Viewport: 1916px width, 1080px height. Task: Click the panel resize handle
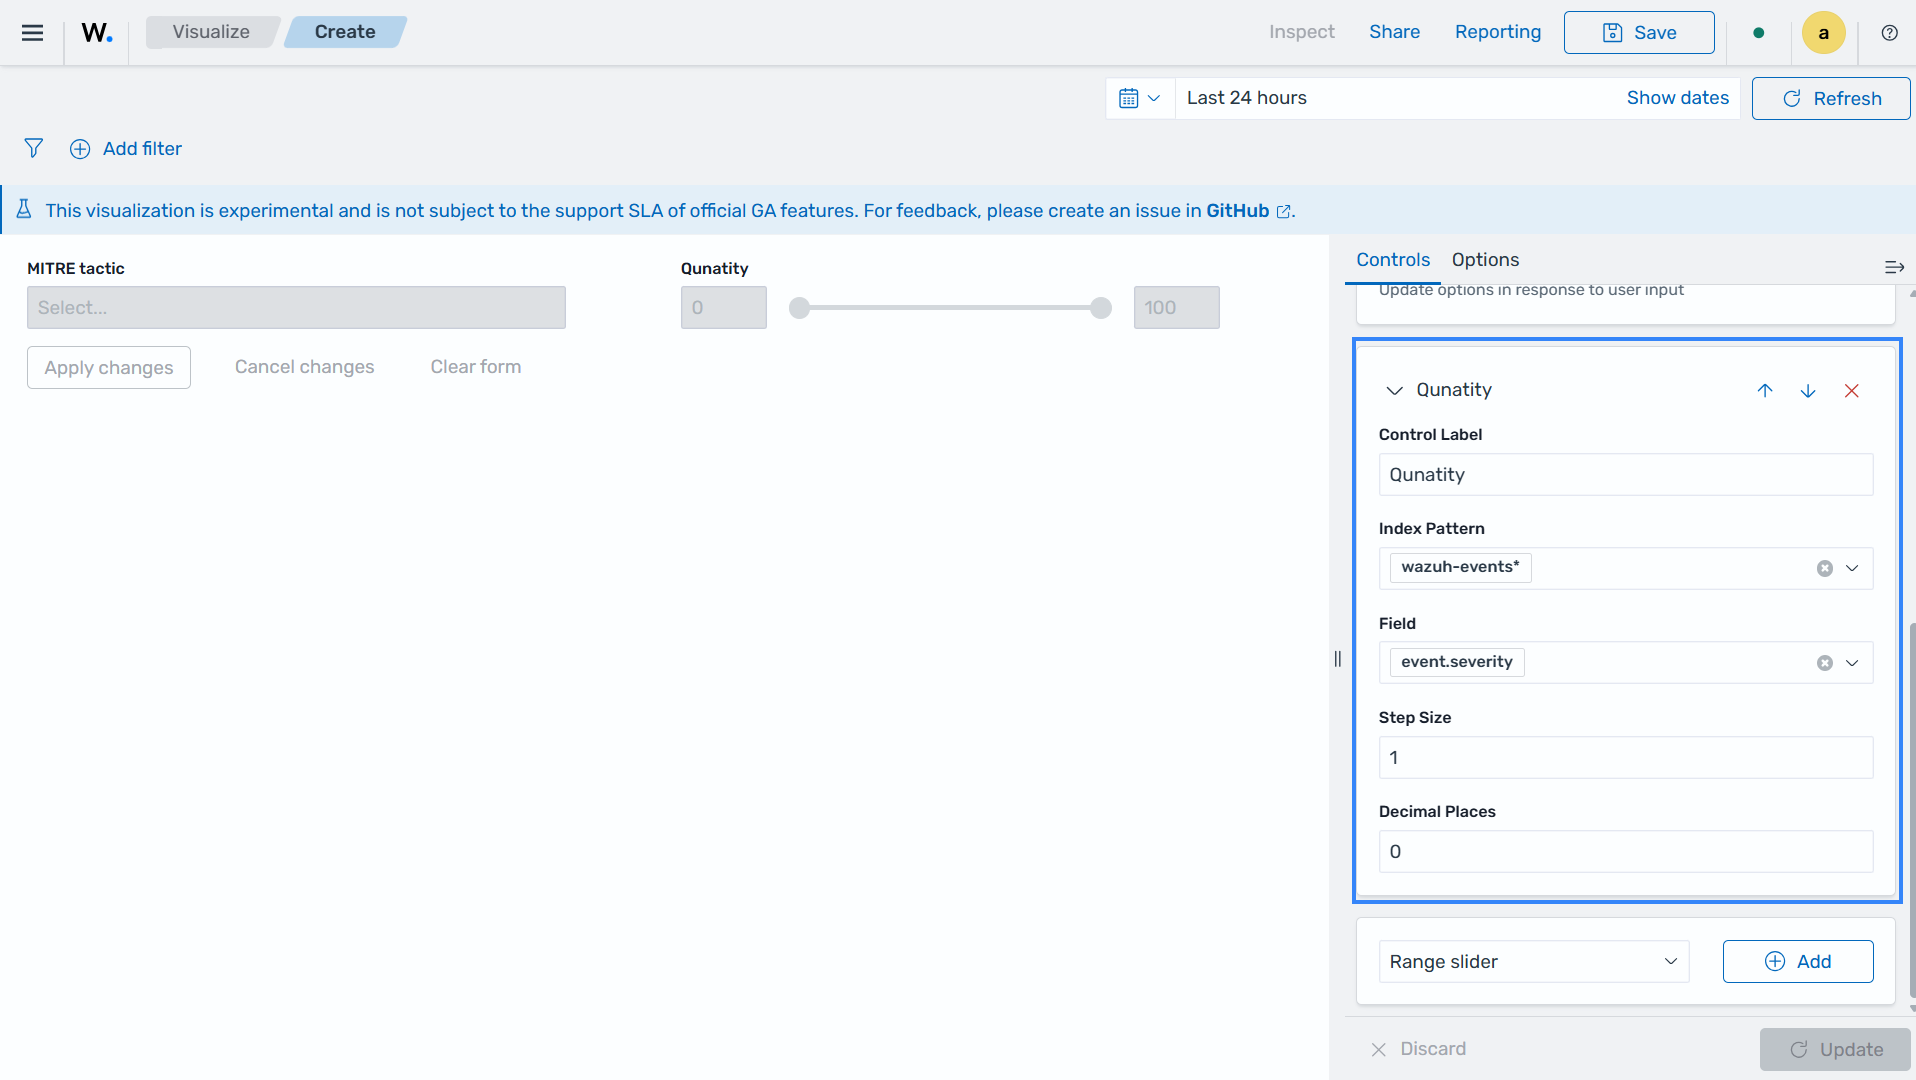1337,658
